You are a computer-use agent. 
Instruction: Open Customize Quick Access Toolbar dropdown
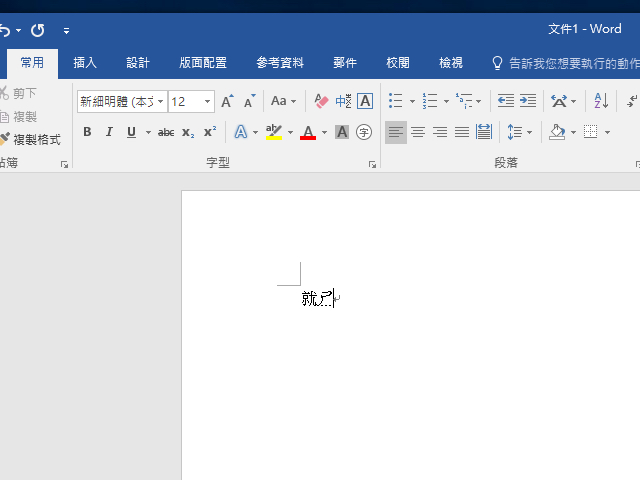(x=66, y=31)
